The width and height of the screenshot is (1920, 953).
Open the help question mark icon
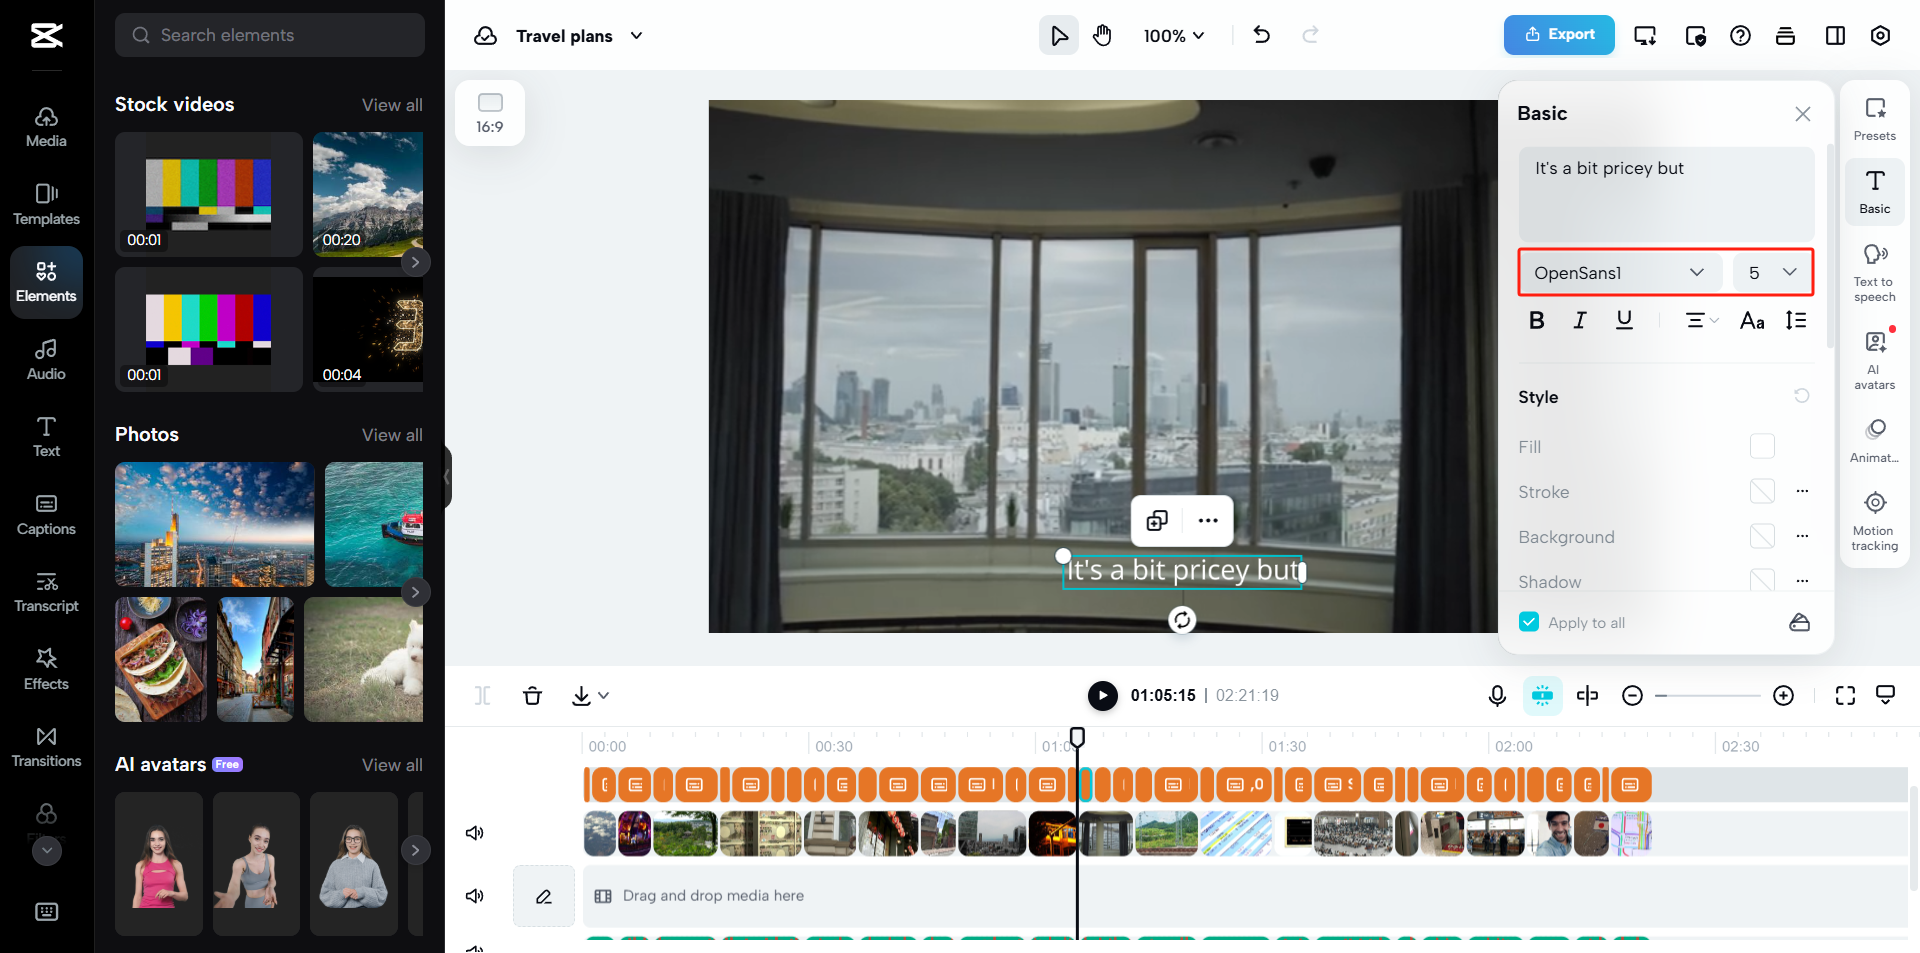click(x=1741, y=36)
